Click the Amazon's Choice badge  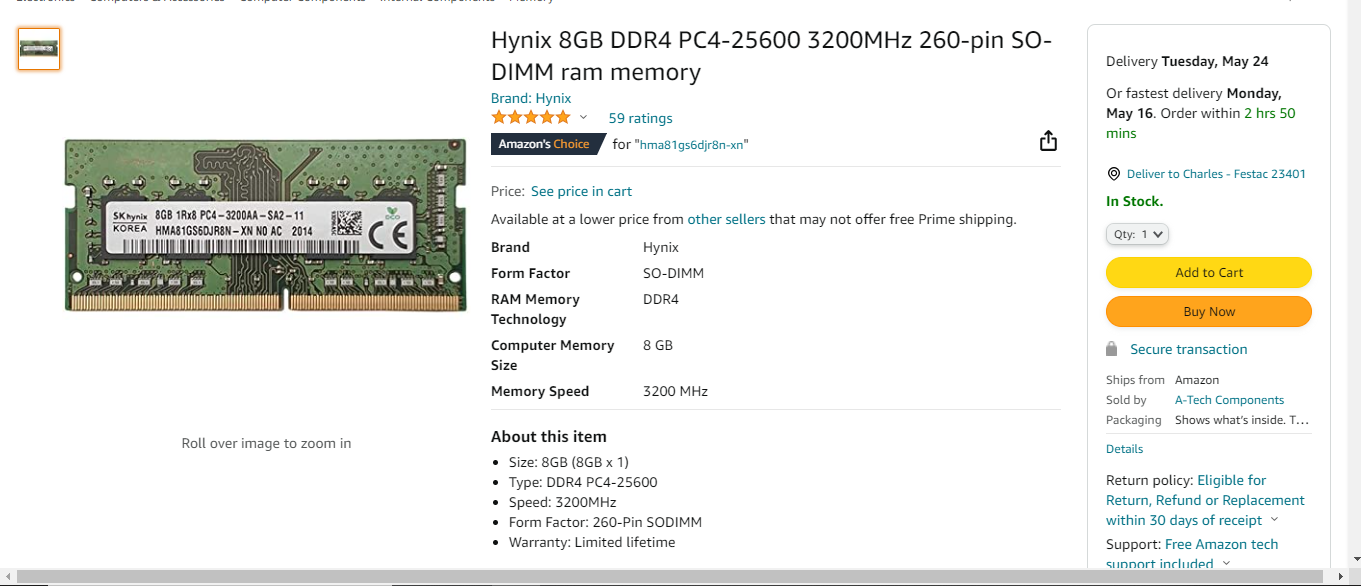click(543, 143)
